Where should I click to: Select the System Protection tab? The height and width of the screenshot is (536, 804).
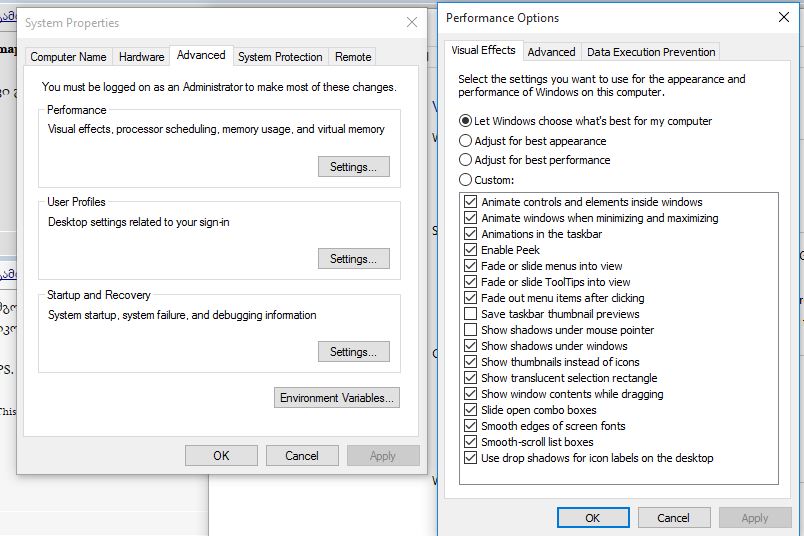pyautogui.click(x=280, y=57)
